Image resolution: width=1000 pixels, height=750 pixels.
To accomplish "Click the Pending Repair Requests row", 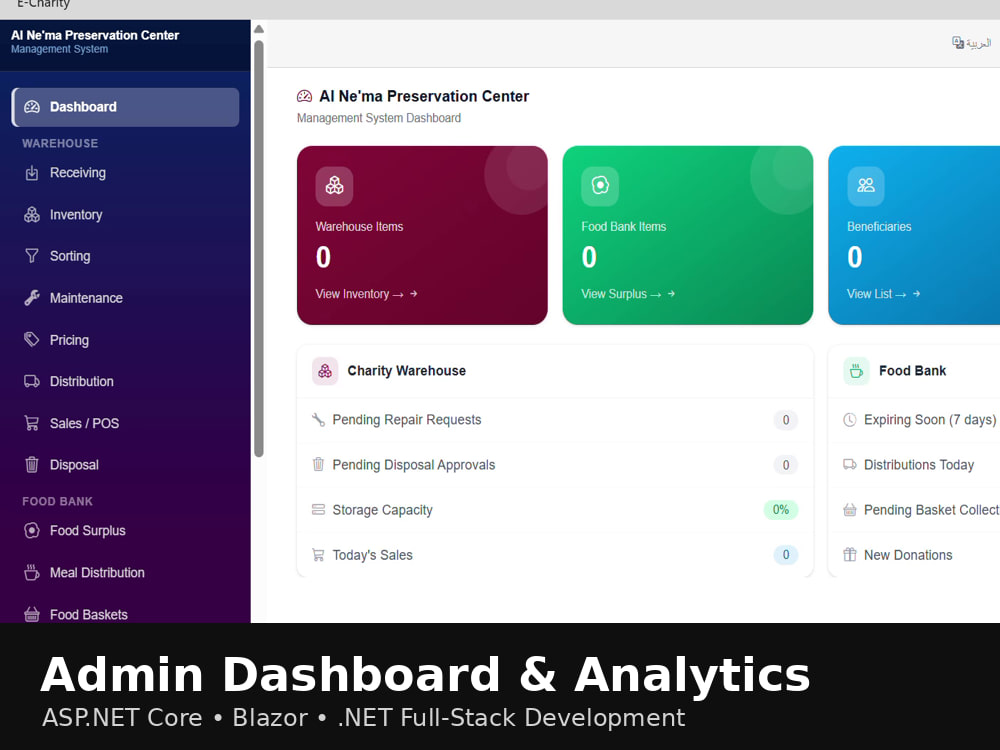I will click(x=555, y=420).
